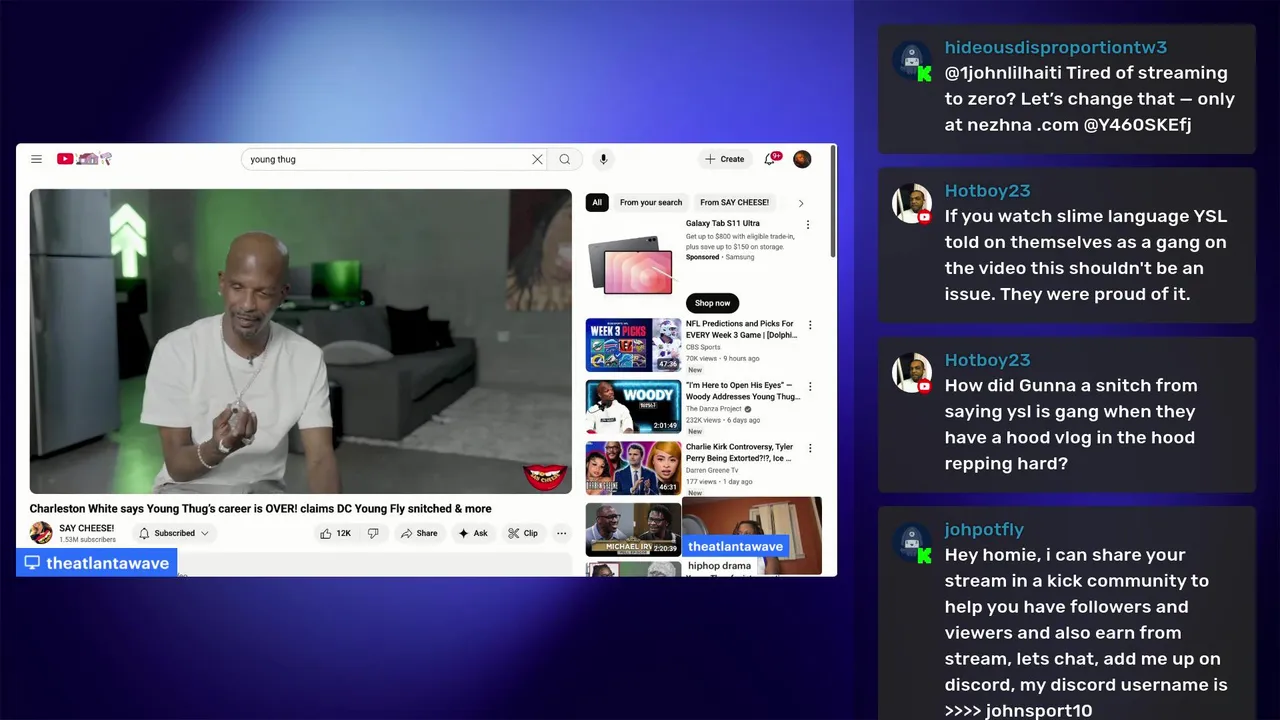Open the SAY CHEESE! channel avatar
The height and width of the screenshot is (720, 1280).
click(x=41, y=533)
